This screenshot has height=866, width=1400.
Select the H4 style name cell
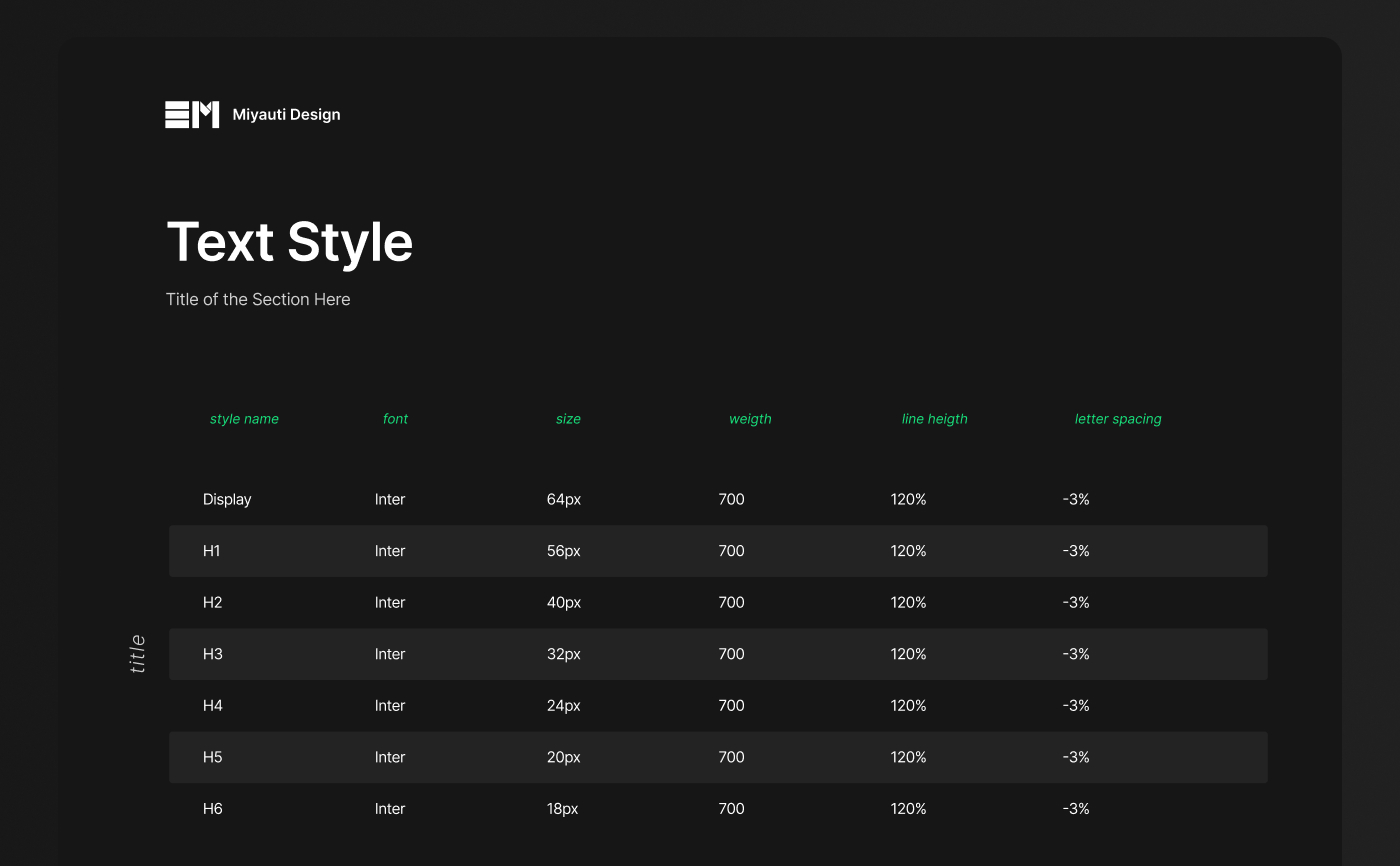[212, 706]
